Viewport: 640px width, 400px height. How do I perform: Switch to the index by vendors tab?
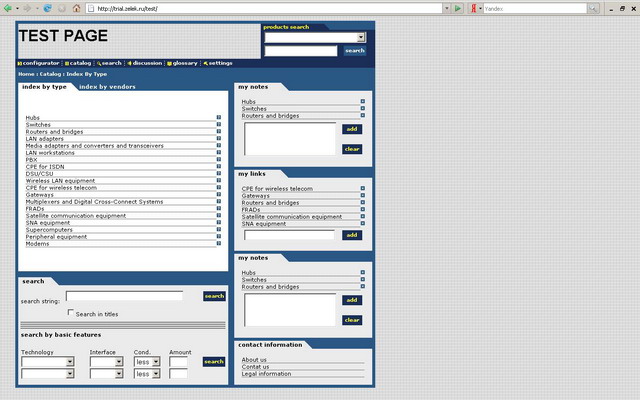[107, 87]
